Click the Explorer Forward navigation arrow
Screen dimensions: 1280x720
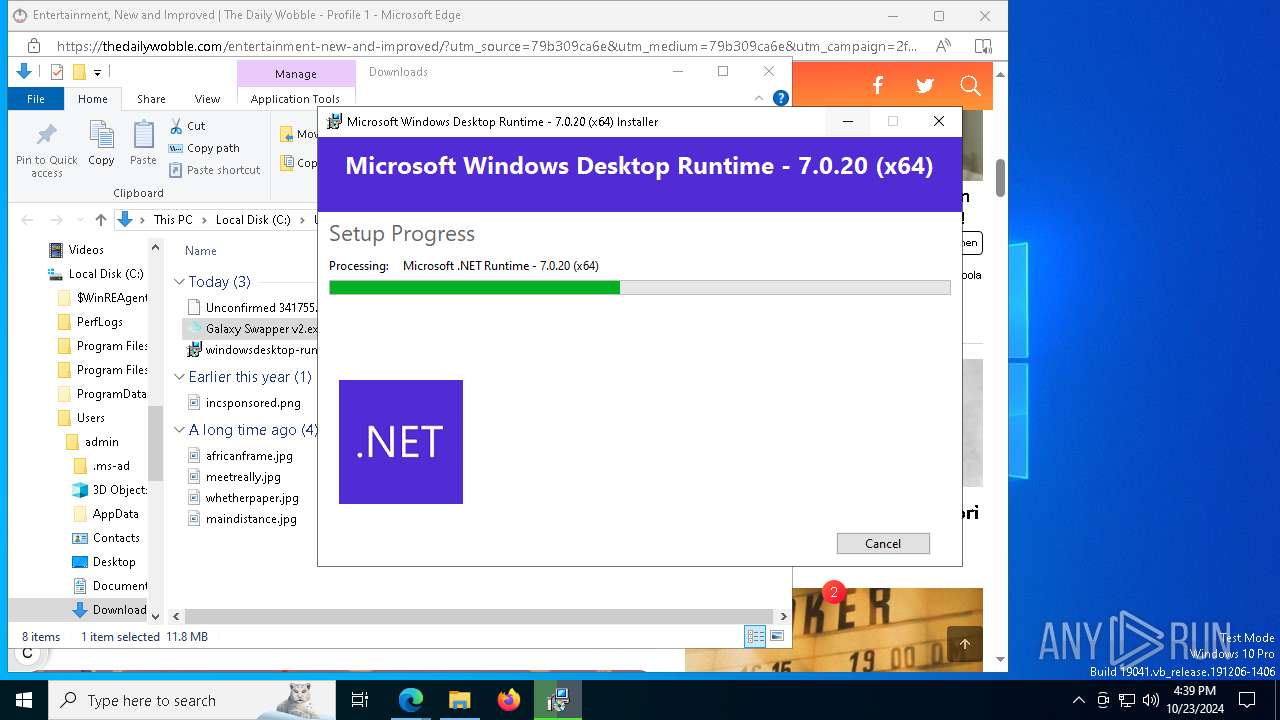click(57, 220)
